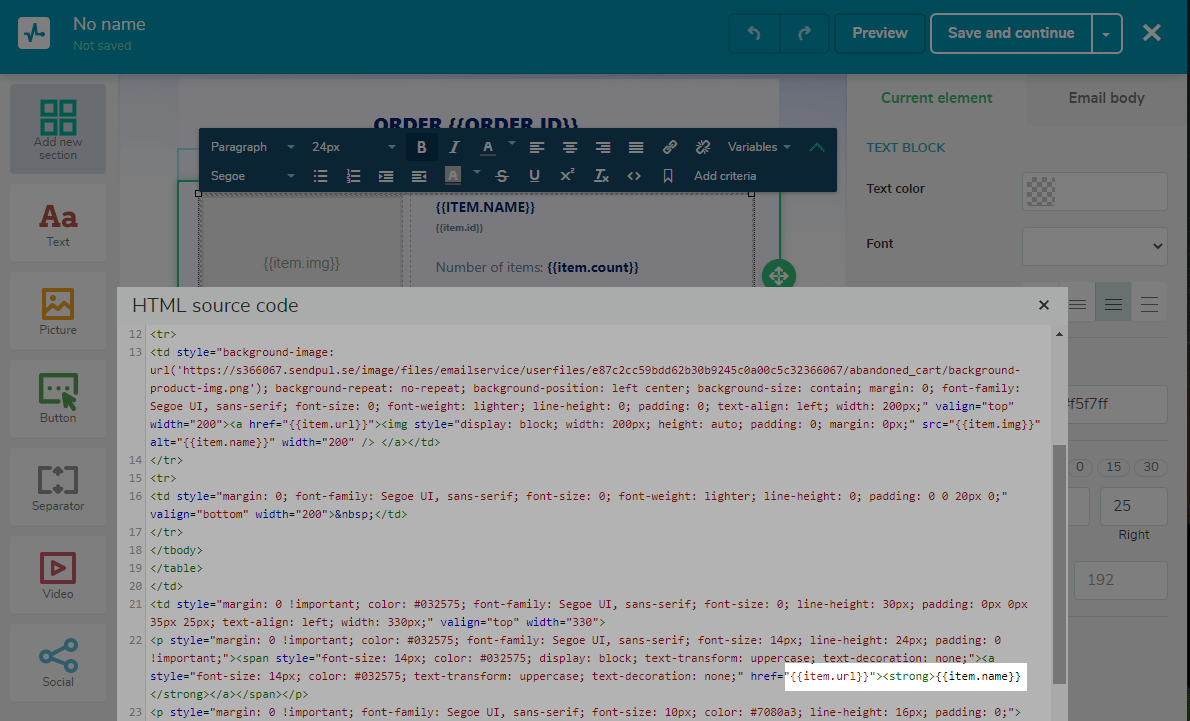Apply superscript formatting

tap(567, 176)
